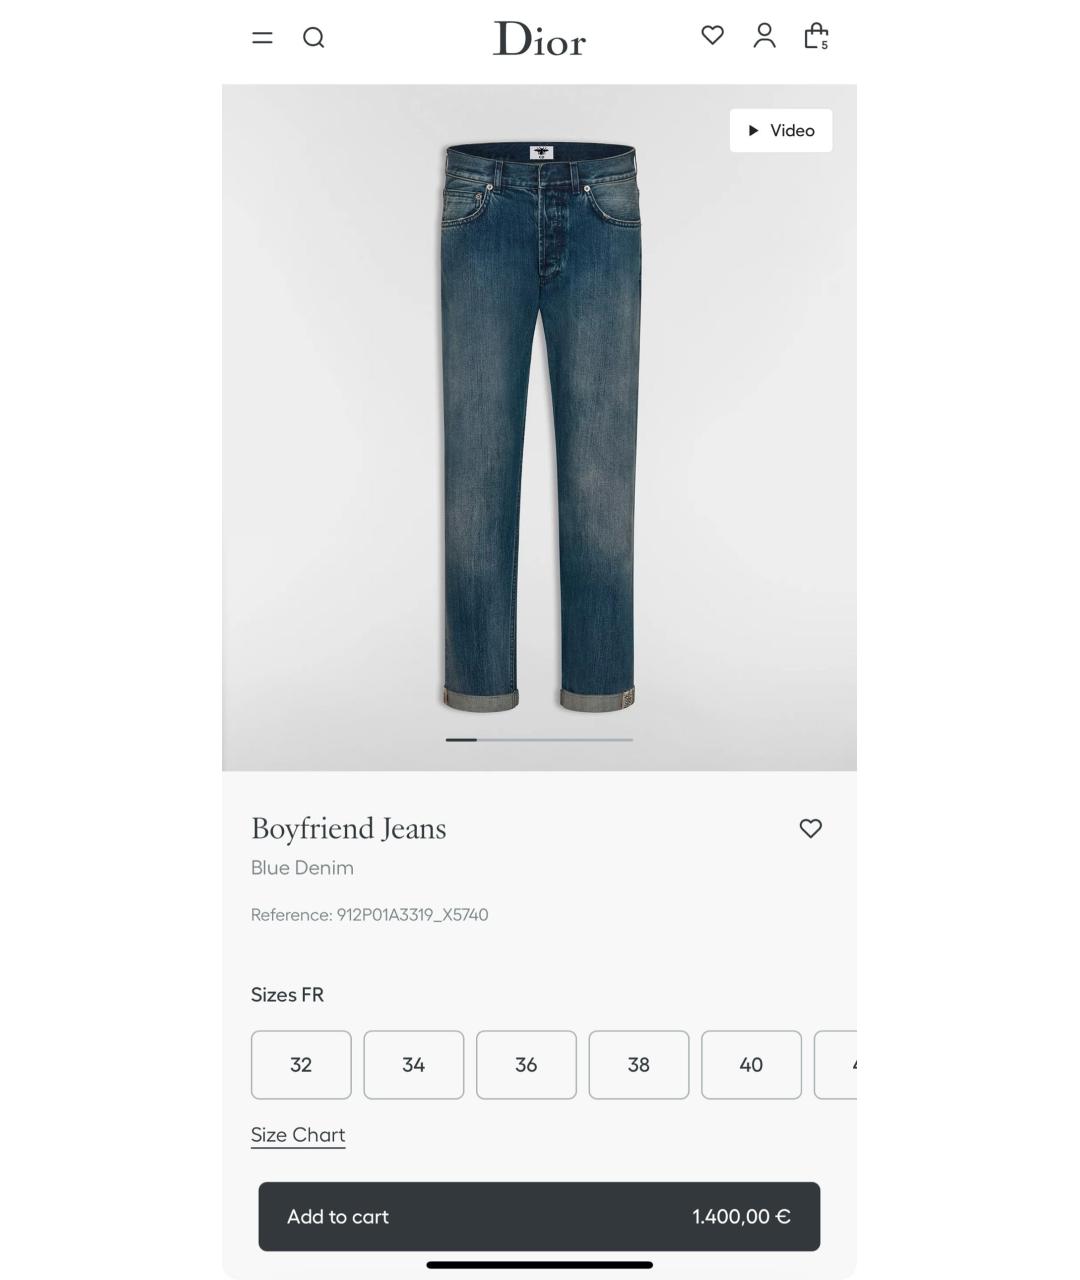This screenshot has width=1080, height=1280.
Task: Add Boyfriend Jeans to wishlist heart
Action: (811, 828)
